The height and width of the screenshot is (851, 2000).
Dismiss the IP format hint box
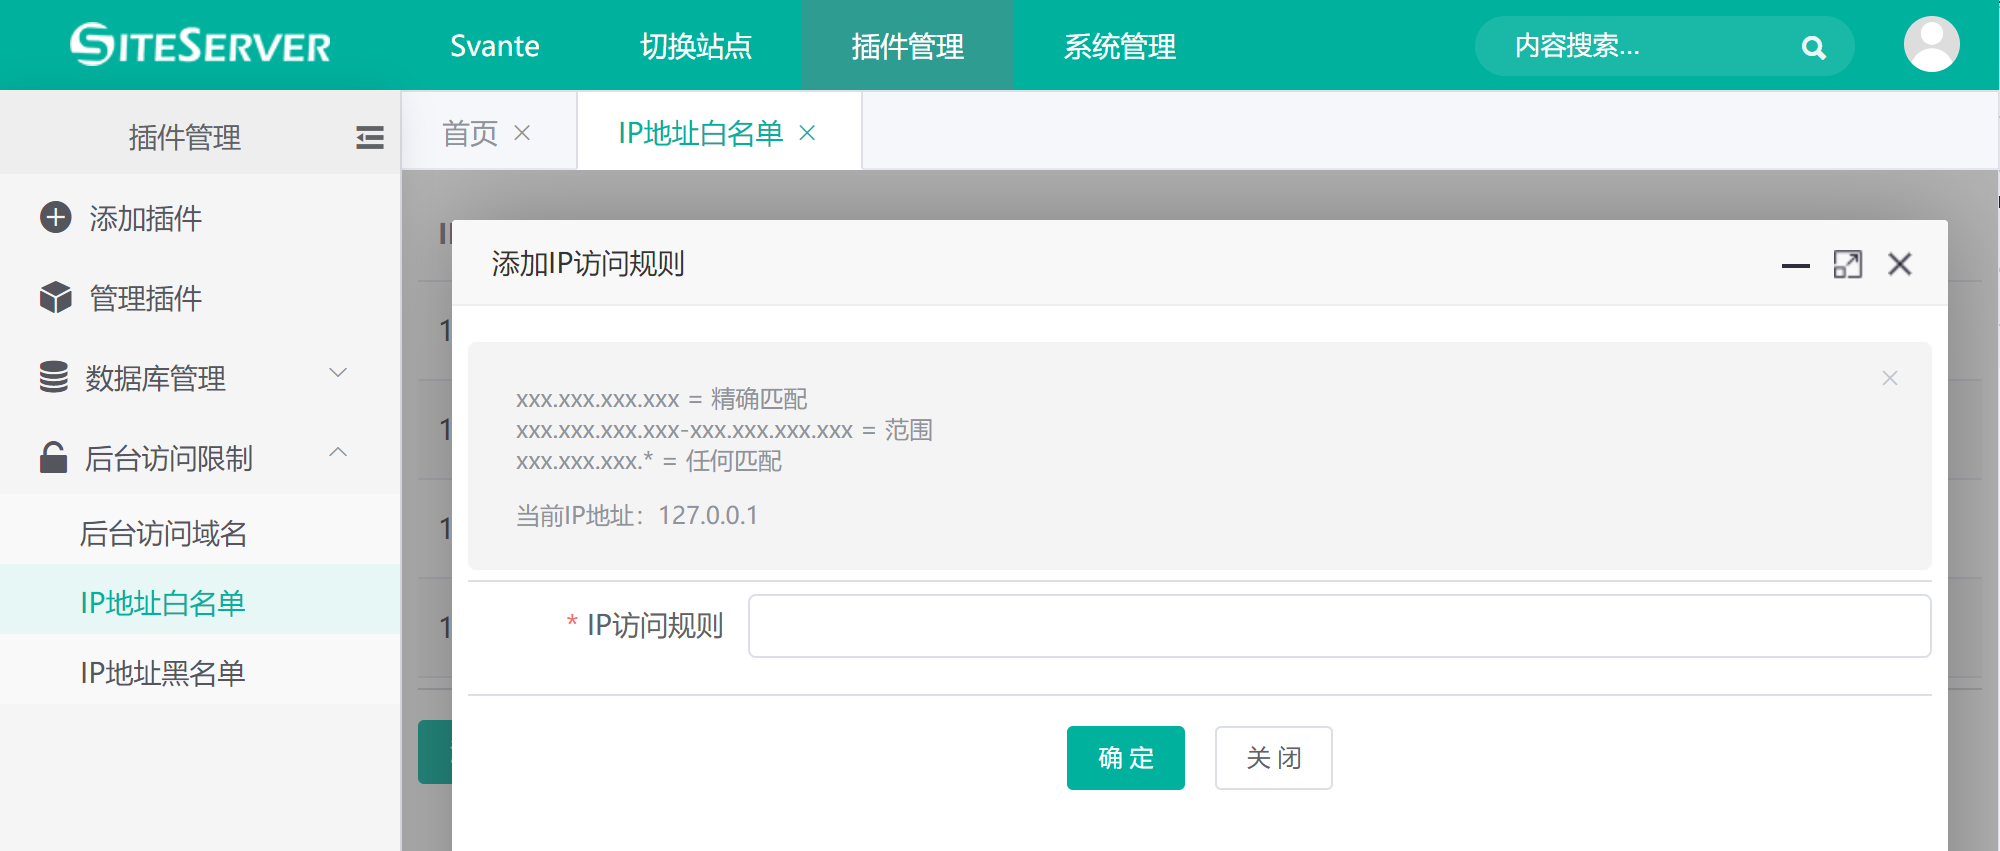click(1889, 378)
